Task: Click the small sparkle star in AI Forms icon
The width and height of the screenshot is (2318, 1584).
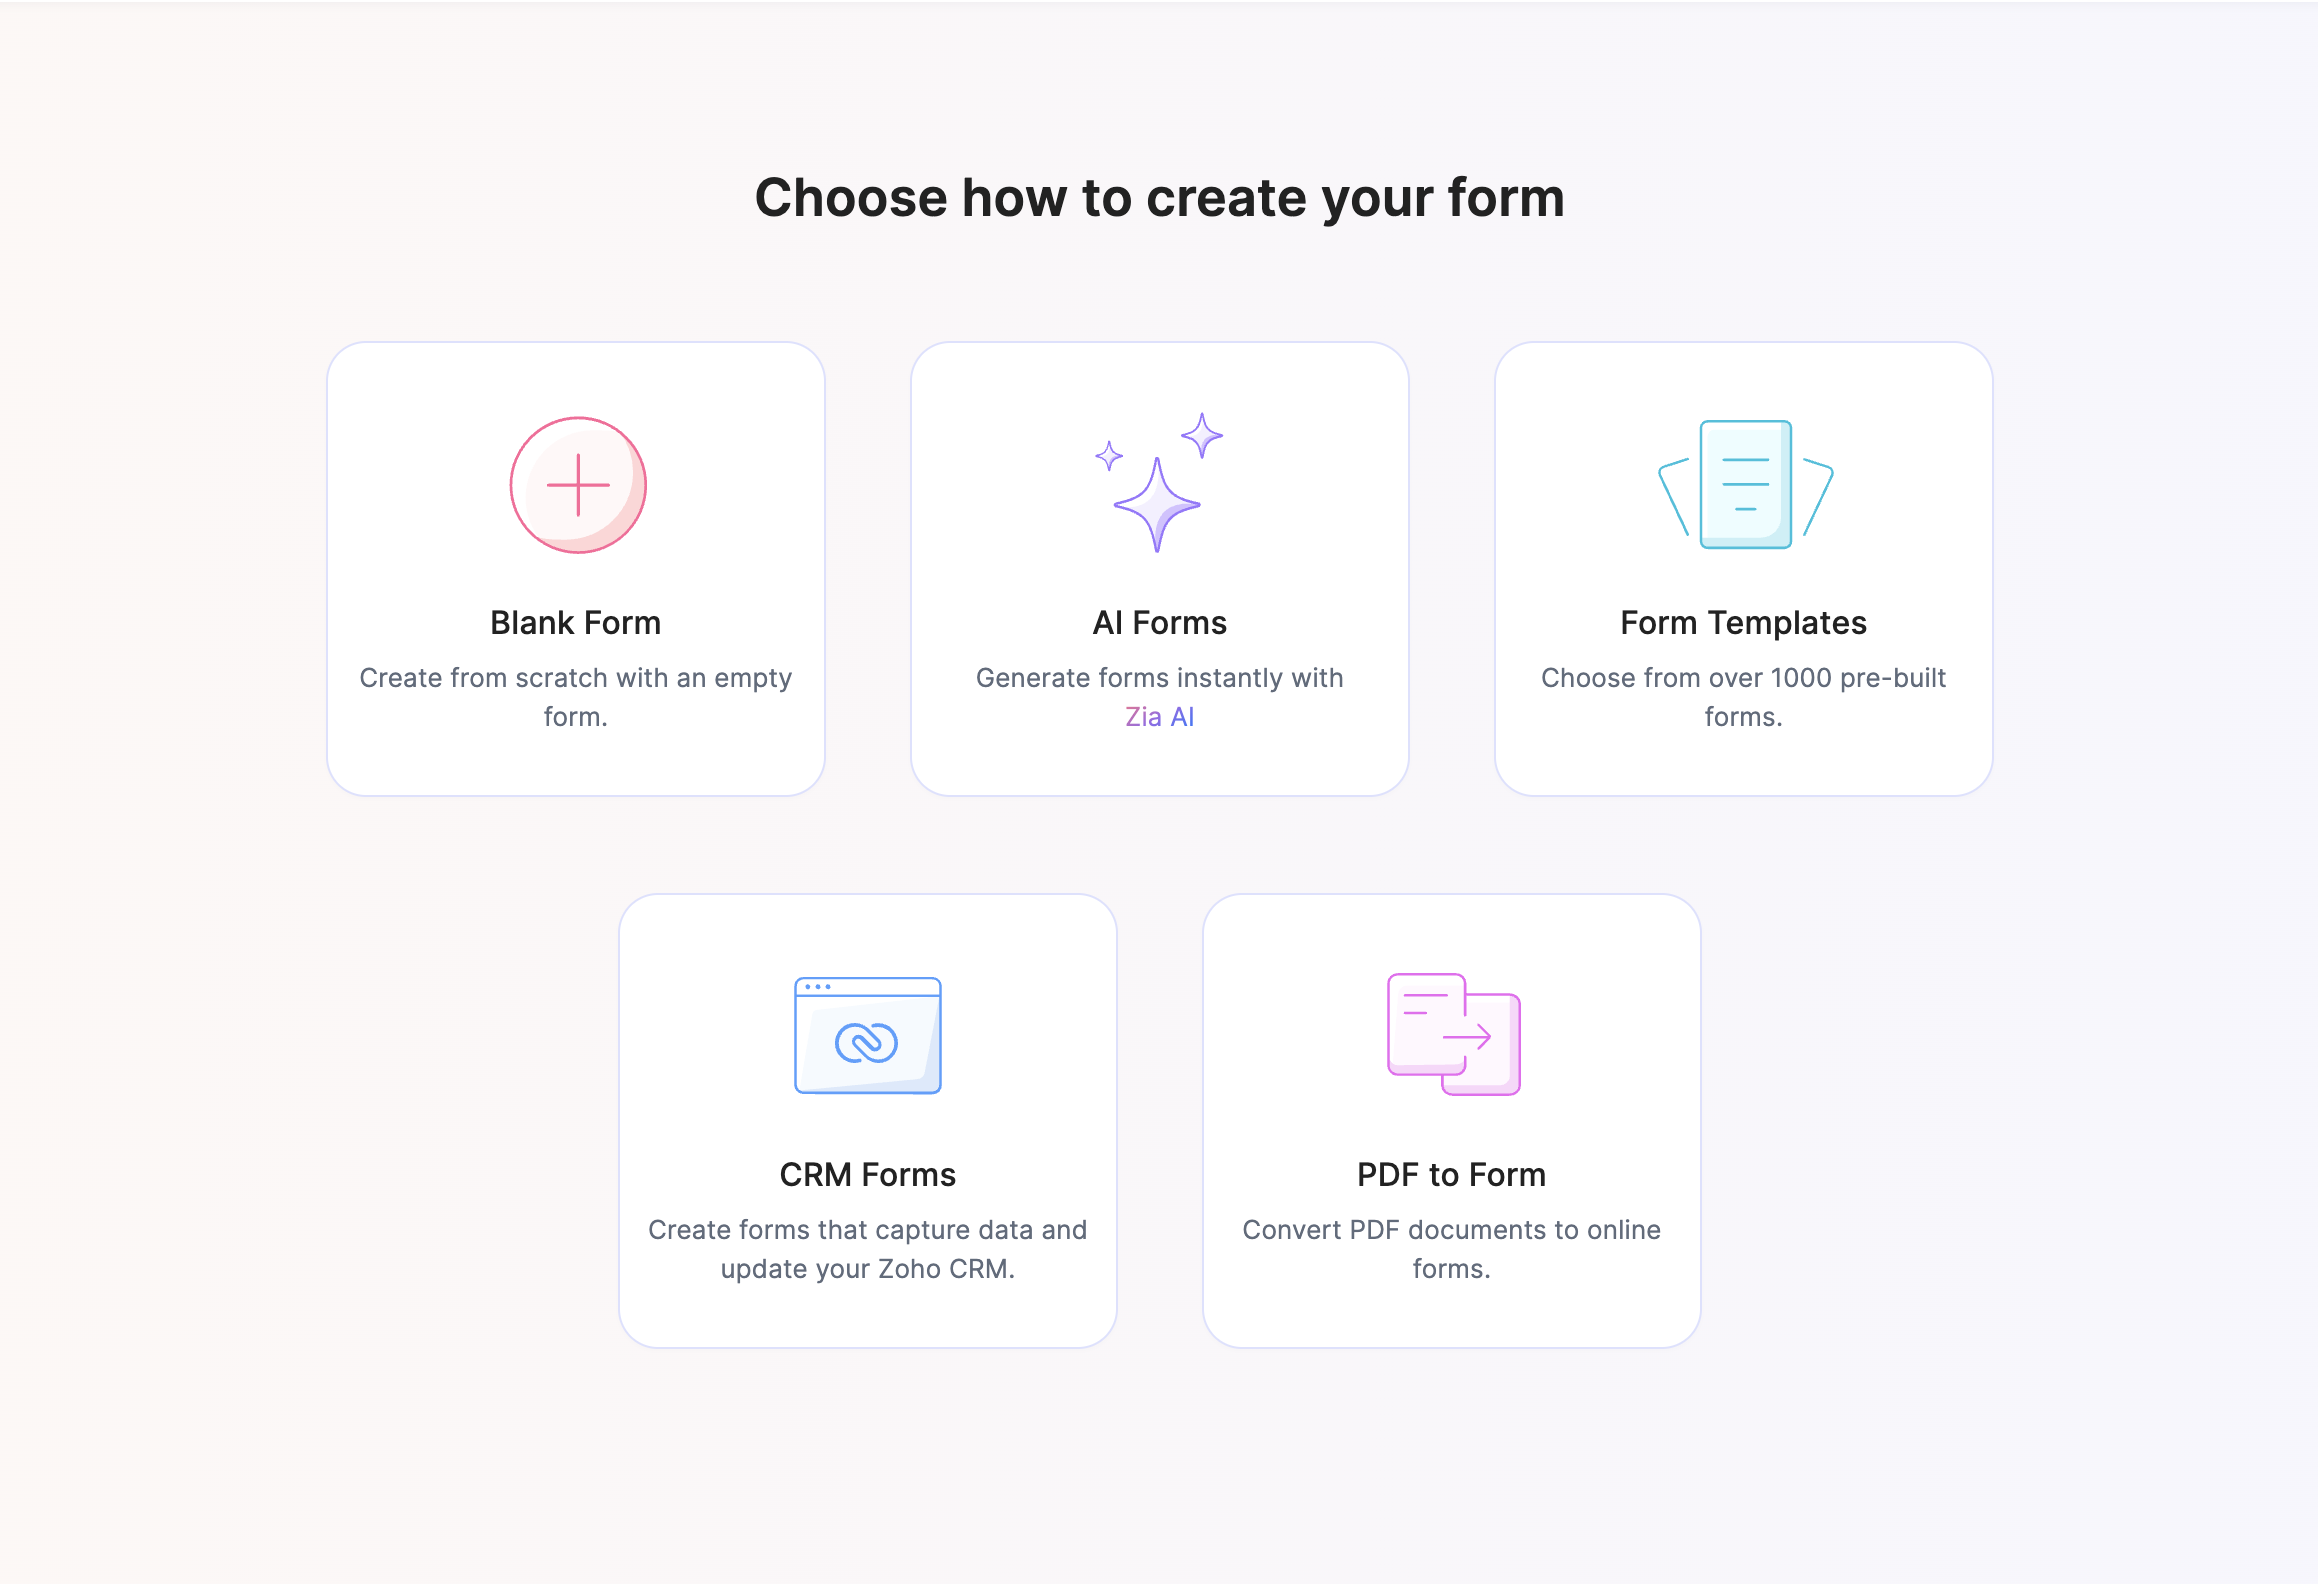Action: (x=1108, y=456)
